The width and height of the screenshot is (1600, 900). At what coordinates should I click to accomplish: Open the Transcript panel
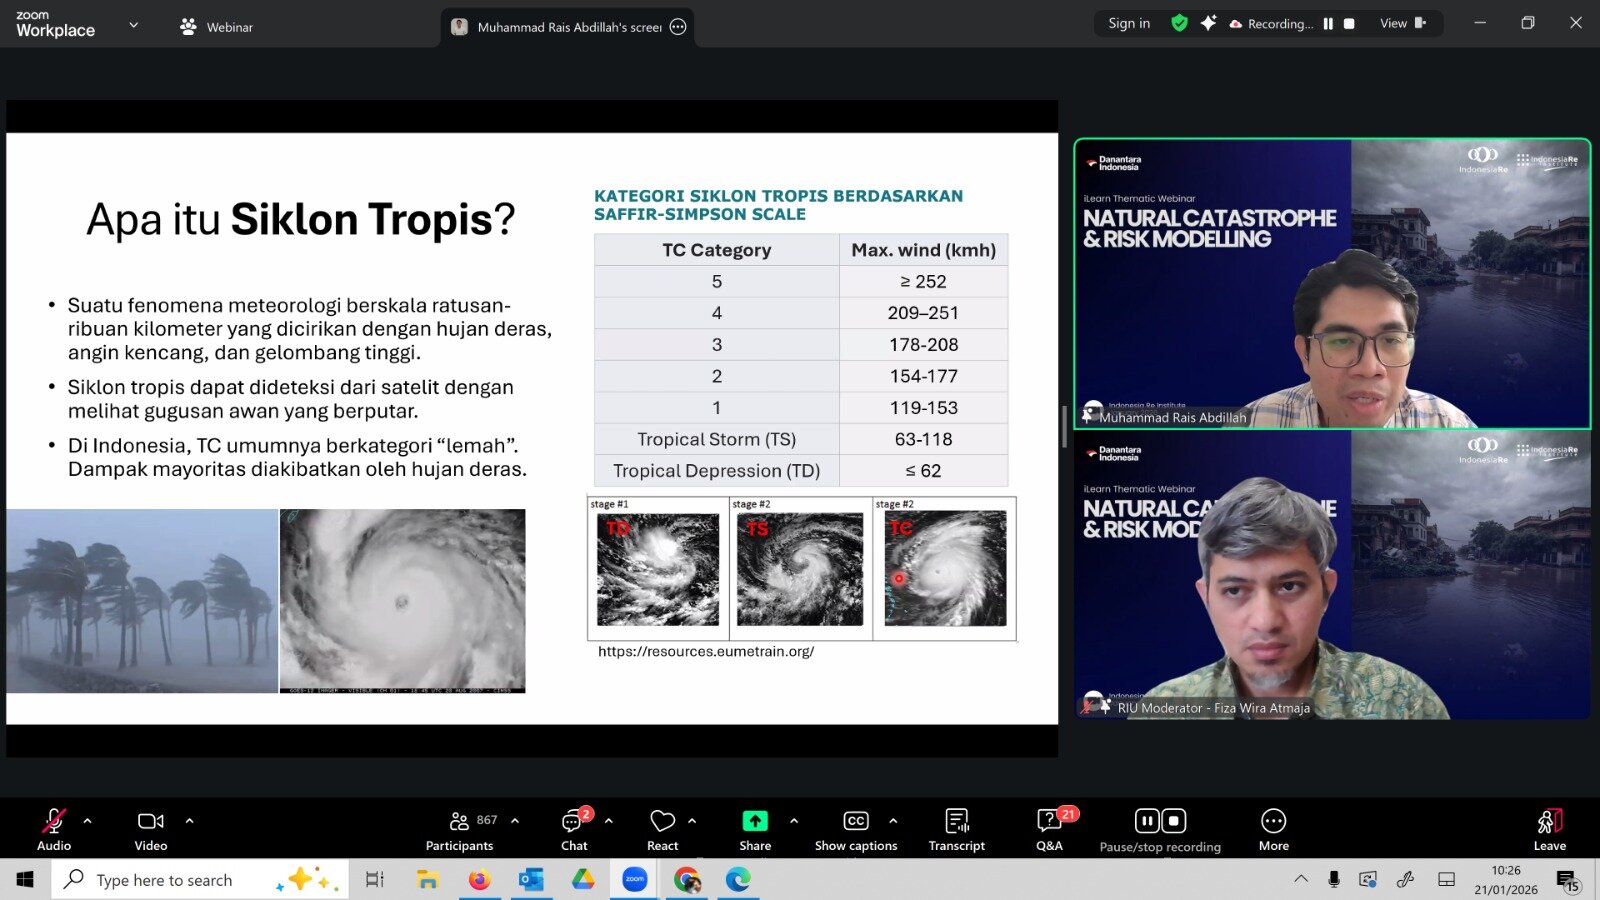pyautogui.click(x=956, y=829)
